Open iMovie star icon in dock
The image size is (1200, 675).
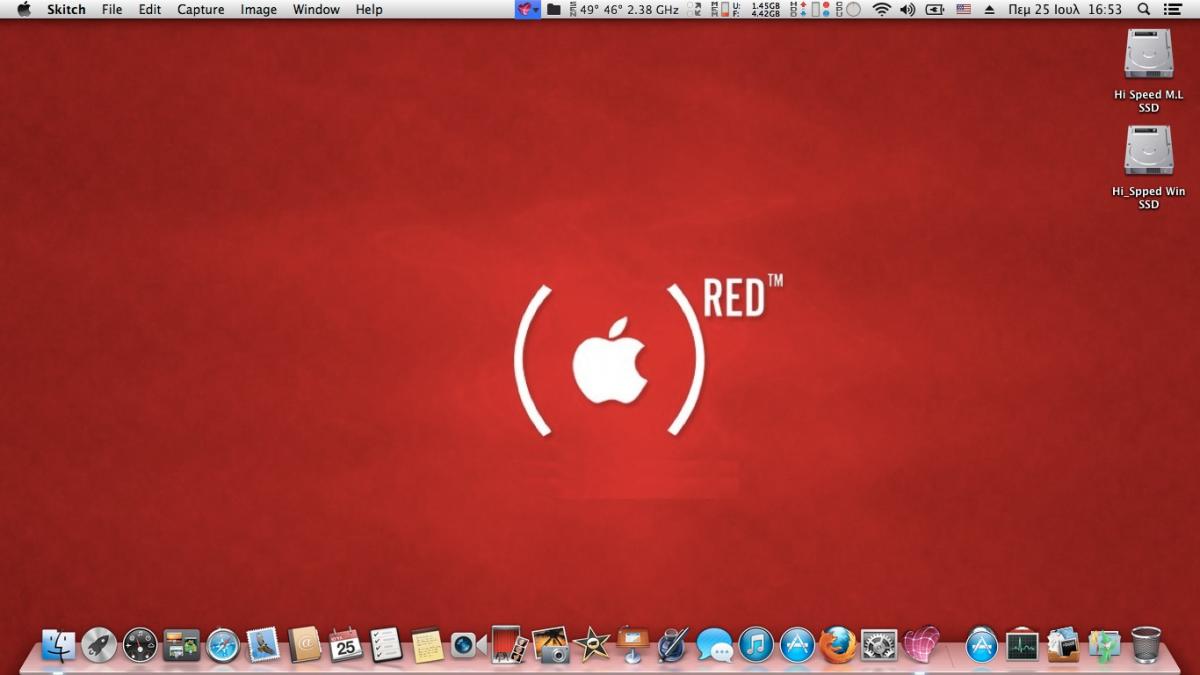[x=591, y=645]
